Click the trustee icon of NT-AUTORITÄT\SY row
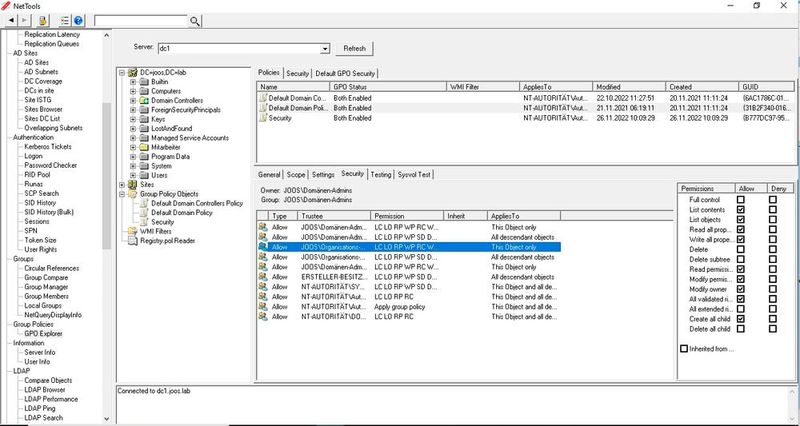This screenshot has width=800, height=426. coord(263,287)
